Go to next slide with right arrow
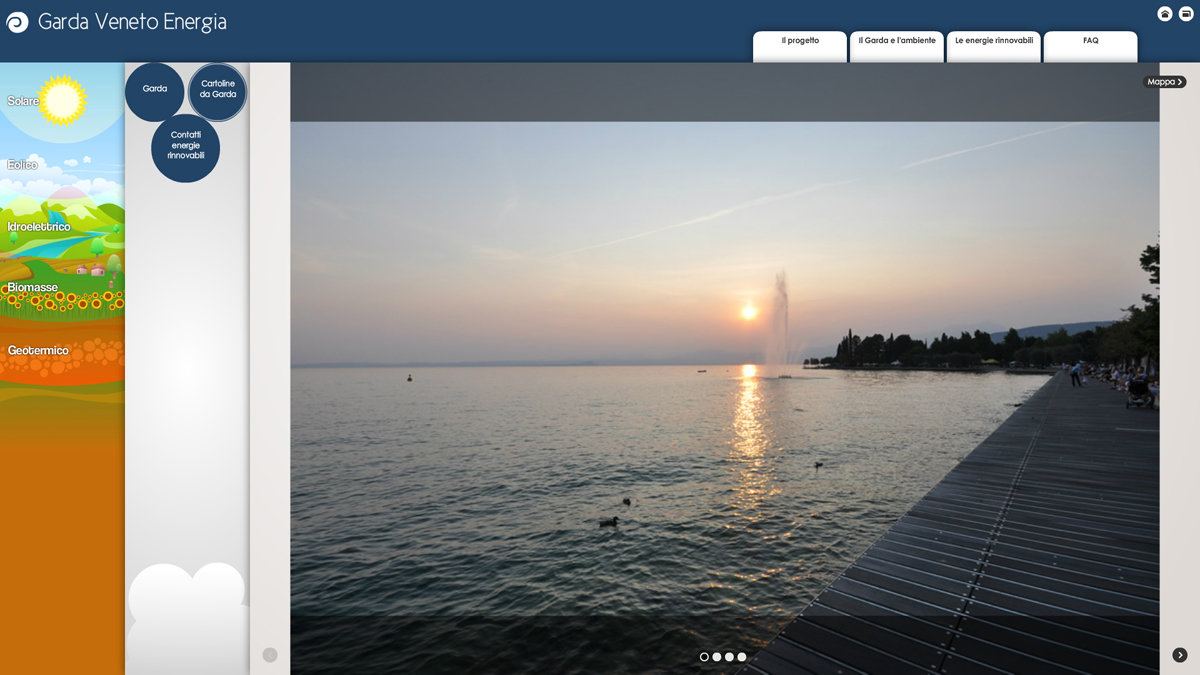This screenshot has height=675, width=1200. pyautogui.click(x=1180, y=655)
